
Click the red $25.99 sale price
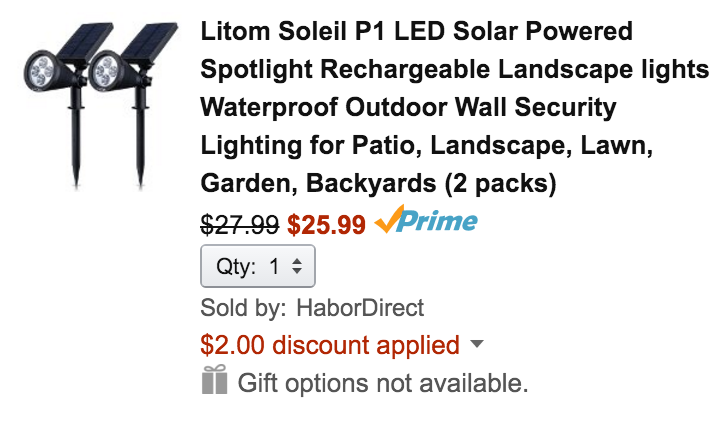pos(326,225)
